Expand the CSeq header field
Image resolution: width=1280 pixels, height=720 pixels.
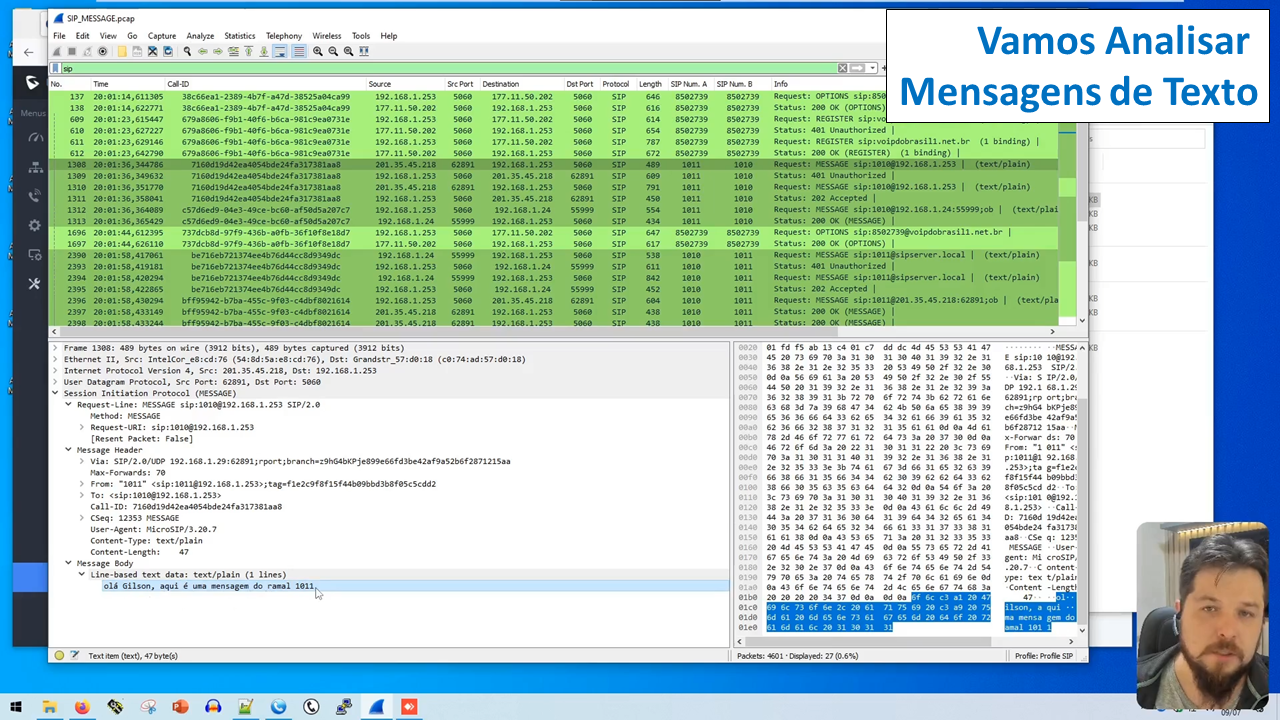82,518
